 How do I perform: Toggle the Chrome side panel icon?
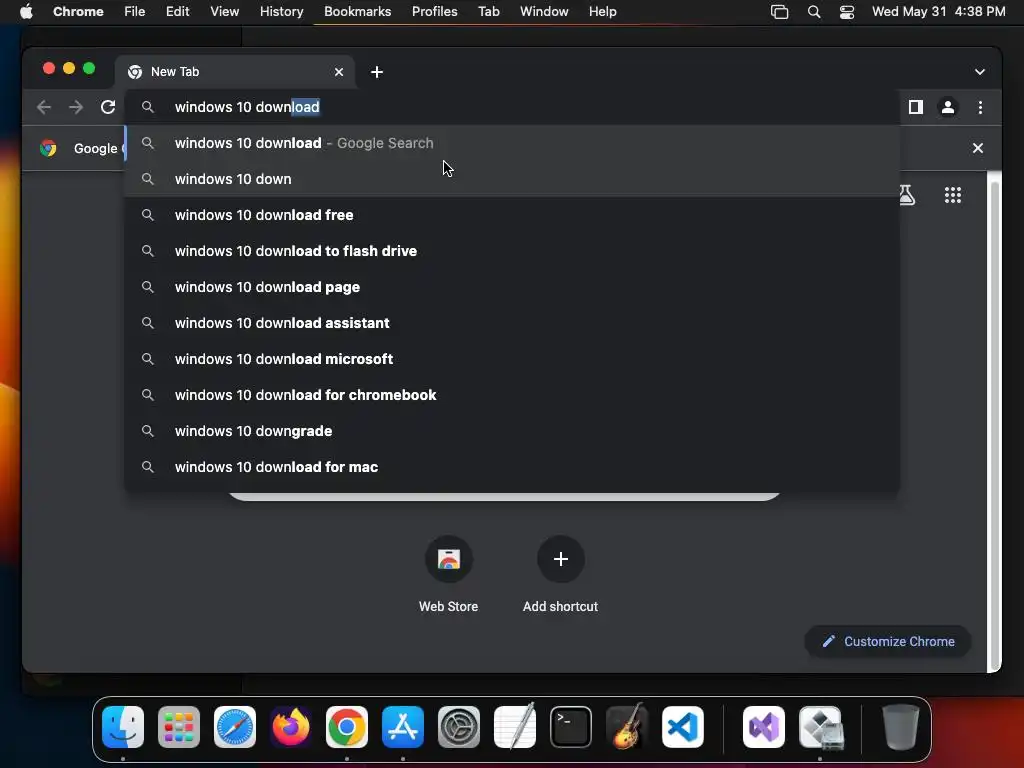[x=916, y=107]
